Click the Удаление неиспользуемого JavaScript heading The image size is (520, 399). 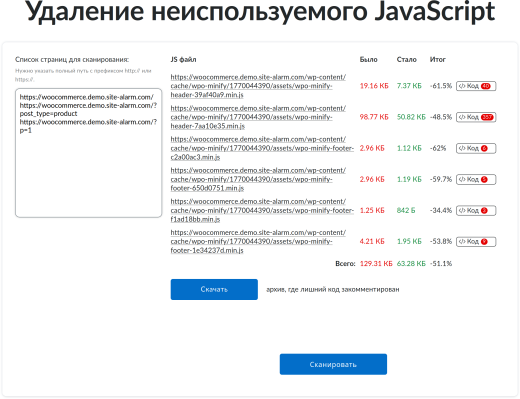260,12
